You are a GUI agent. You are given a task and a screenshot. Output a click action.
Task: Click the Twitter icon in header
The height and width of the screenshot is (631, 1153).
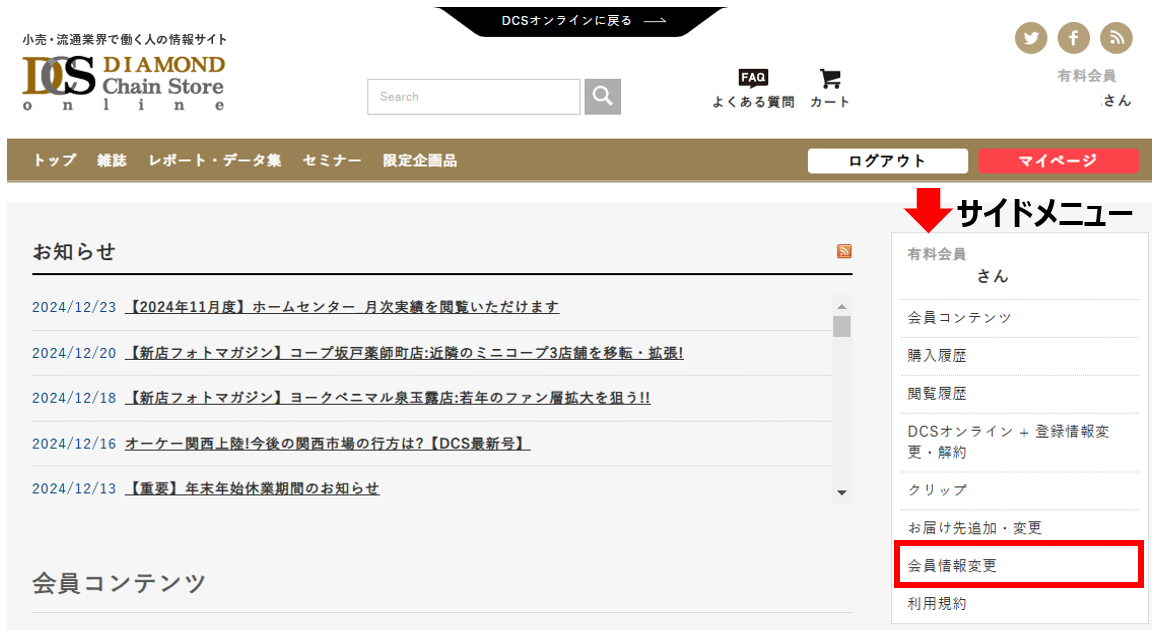(1031, 38)
